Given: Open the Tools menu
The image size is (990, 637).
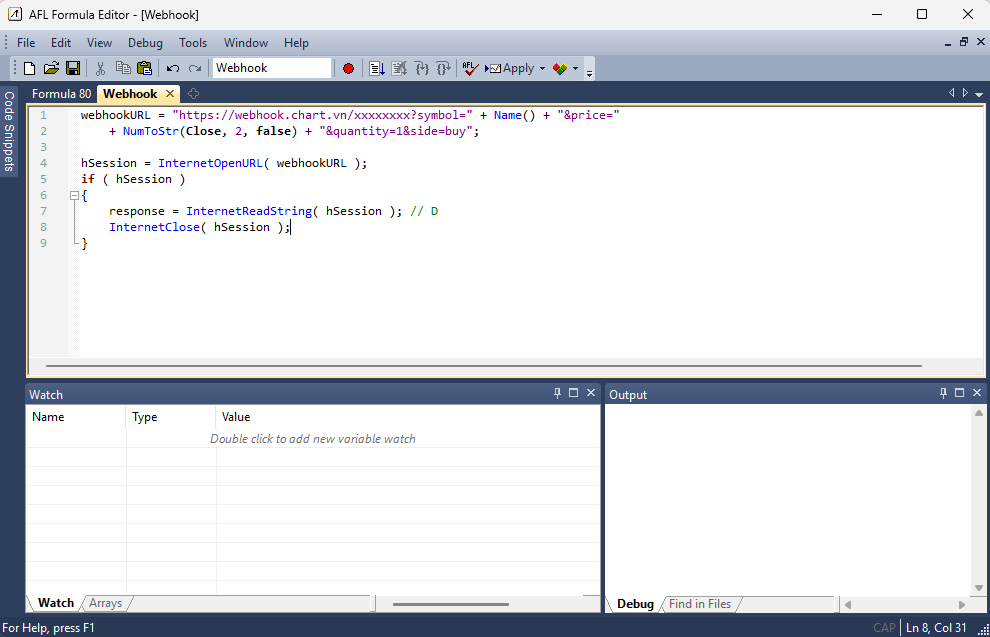Looking at the screenshot, I should pos(193,43).
